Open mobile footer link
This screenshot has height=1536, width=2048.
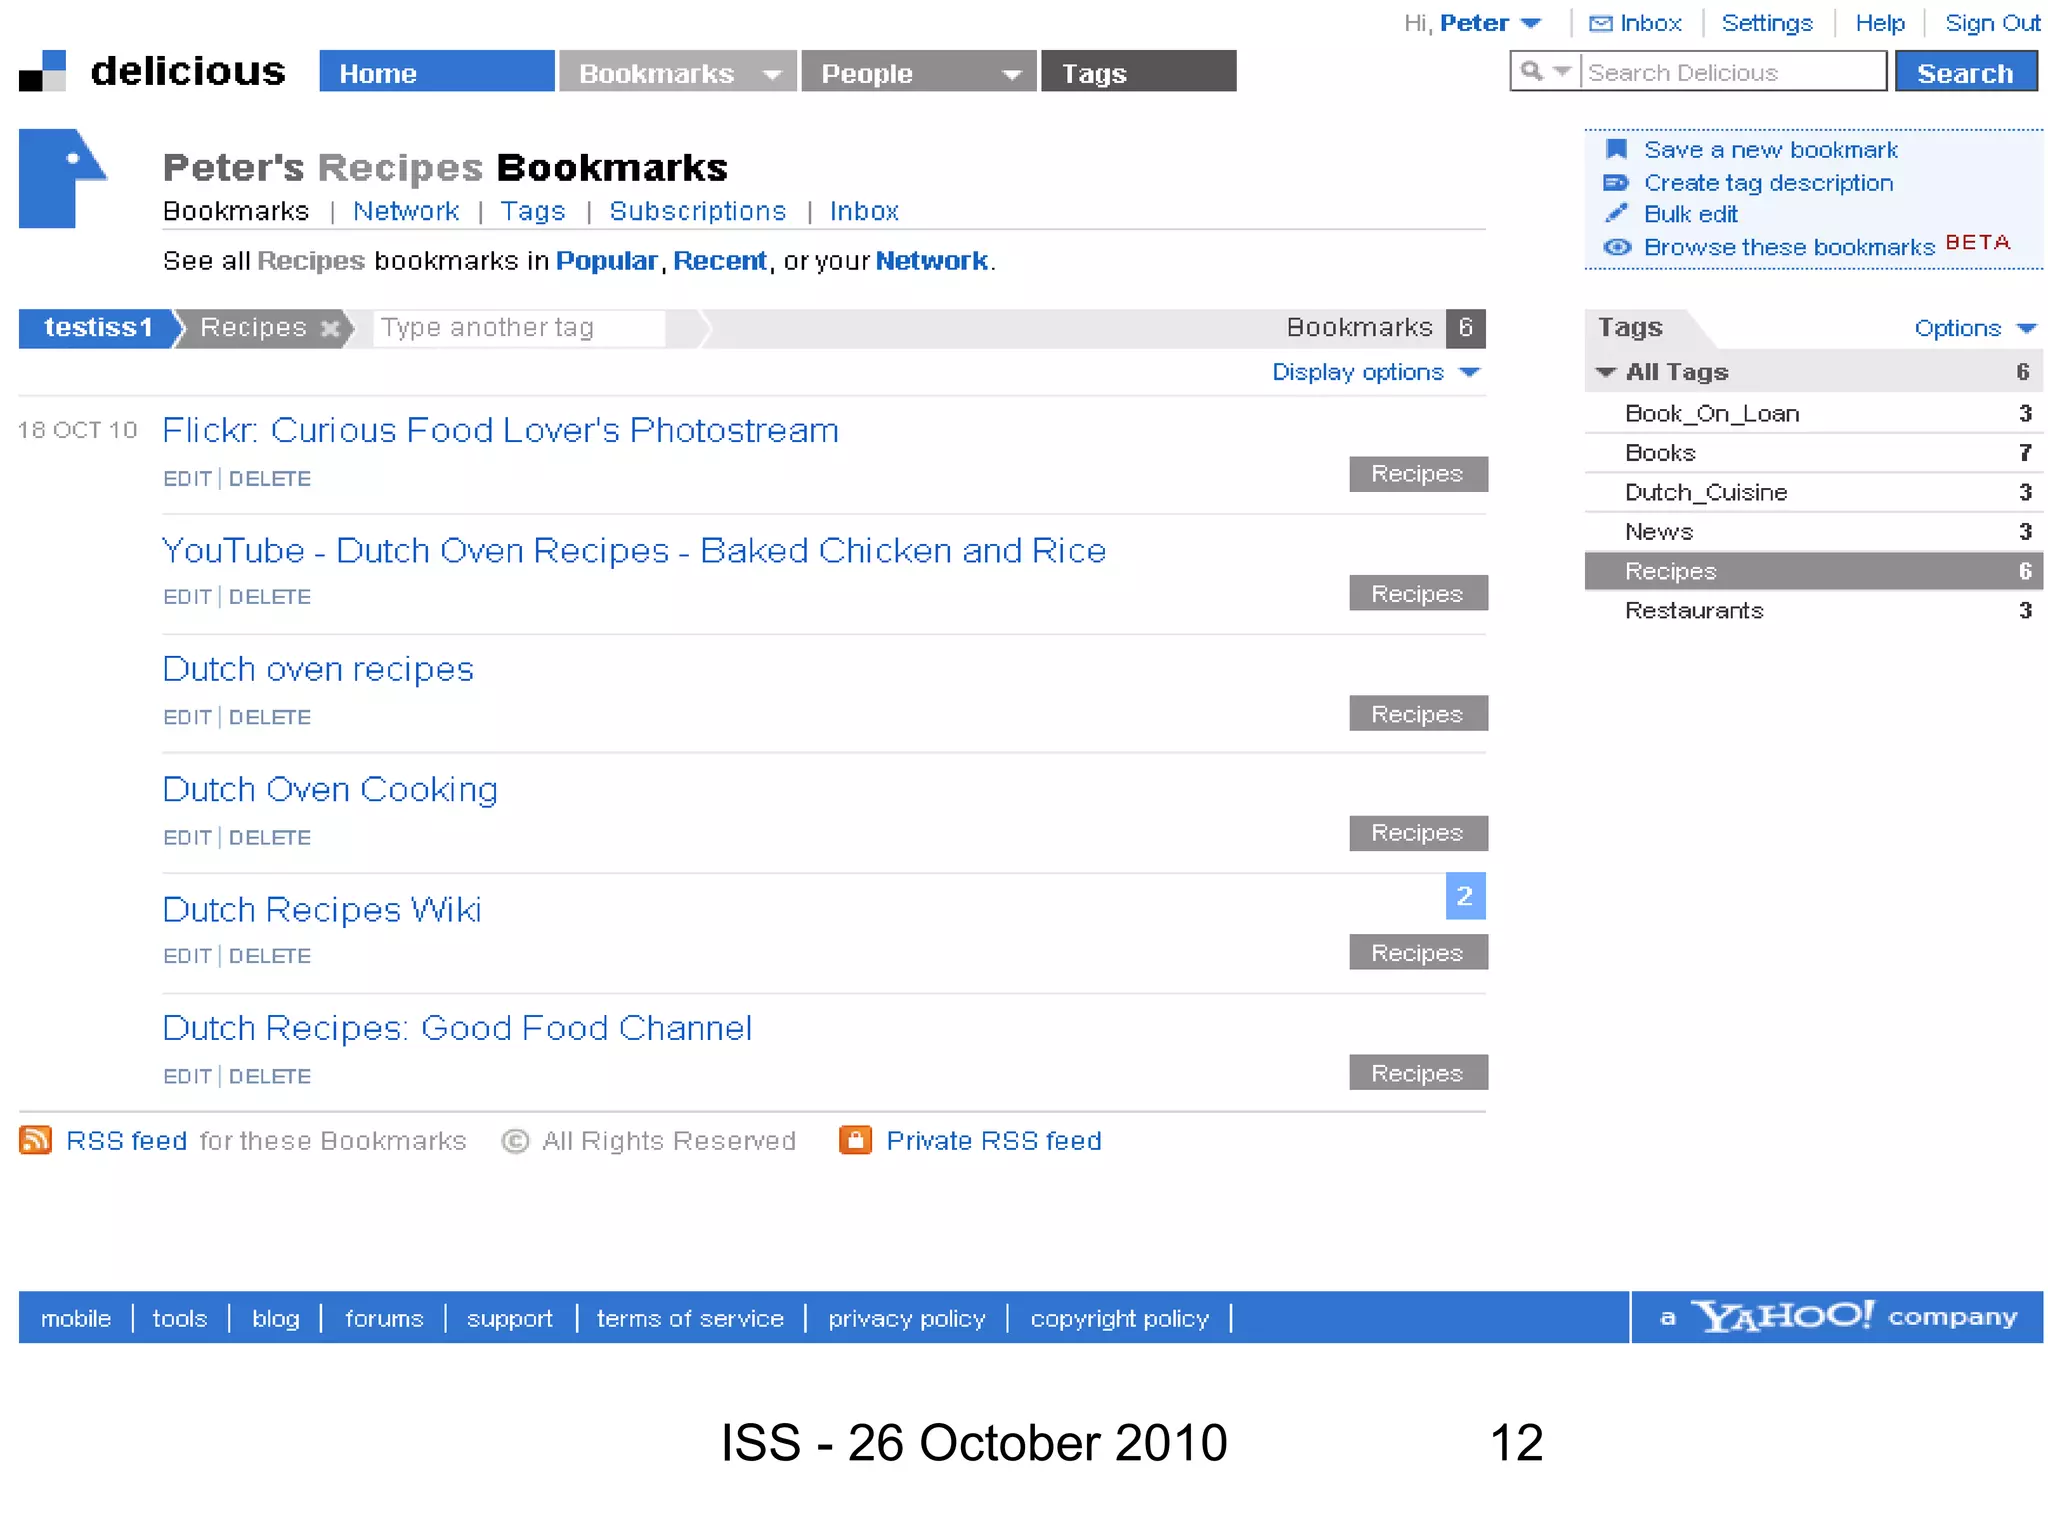76,1318
